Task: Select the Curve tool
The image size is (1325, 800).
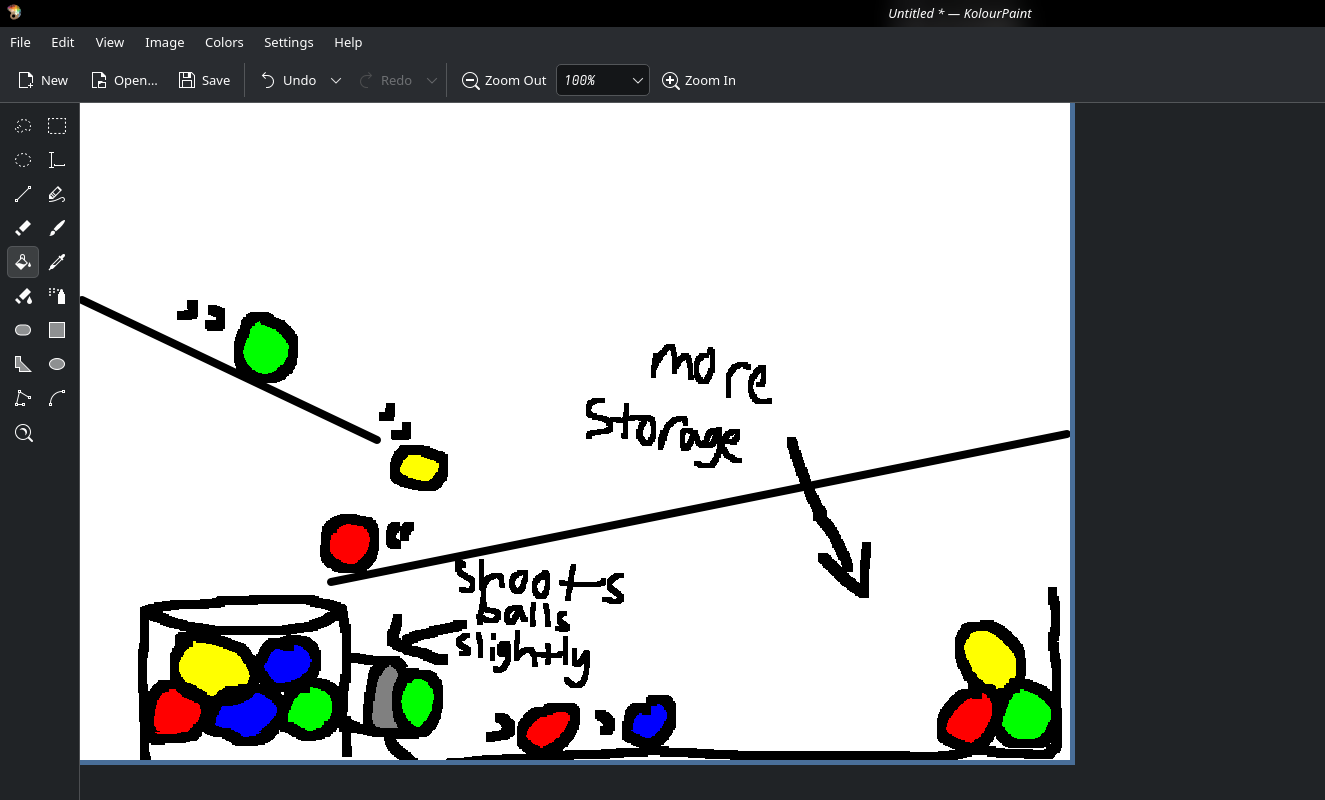Action: click(57, 398)
